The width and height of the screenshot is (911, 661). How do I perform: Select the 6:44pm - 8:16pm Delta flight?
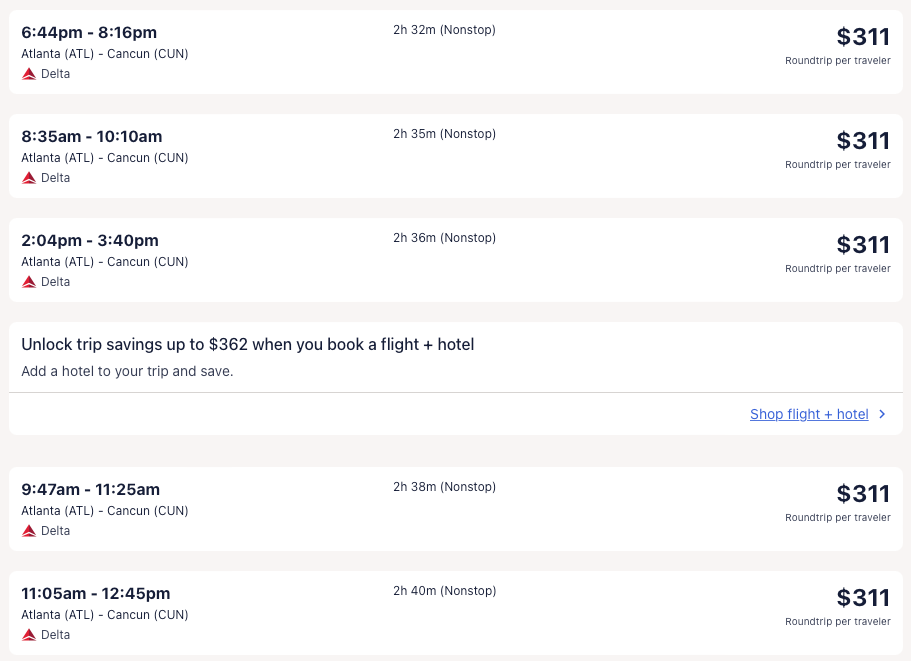pos(89,33)
